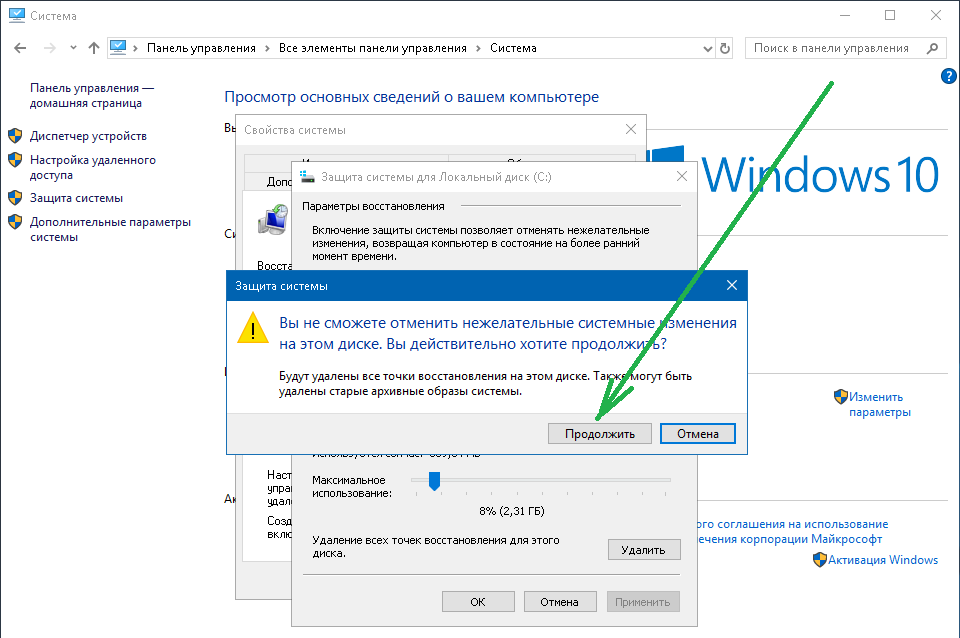Screen dimensions: 960x638
Task: Click the shield icon next to Диспетчер устройств
Action: pos(15,136)
